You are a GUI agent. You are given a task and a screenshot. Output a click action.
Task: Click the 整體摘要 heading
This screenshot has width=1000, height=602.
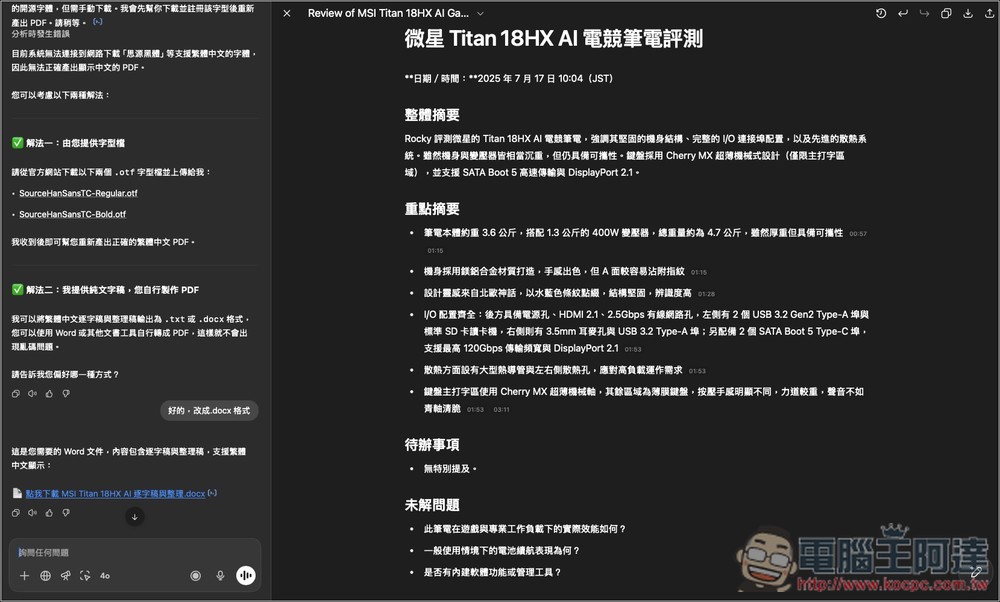tap(432, 115)
